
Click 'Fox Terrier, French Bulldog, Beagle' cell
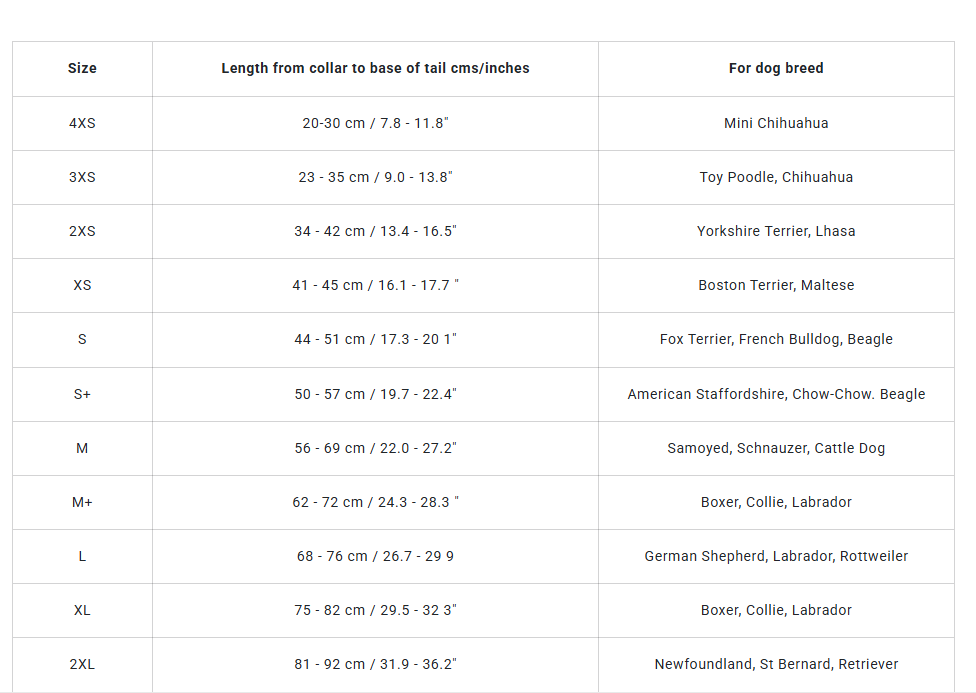point(776,339)
